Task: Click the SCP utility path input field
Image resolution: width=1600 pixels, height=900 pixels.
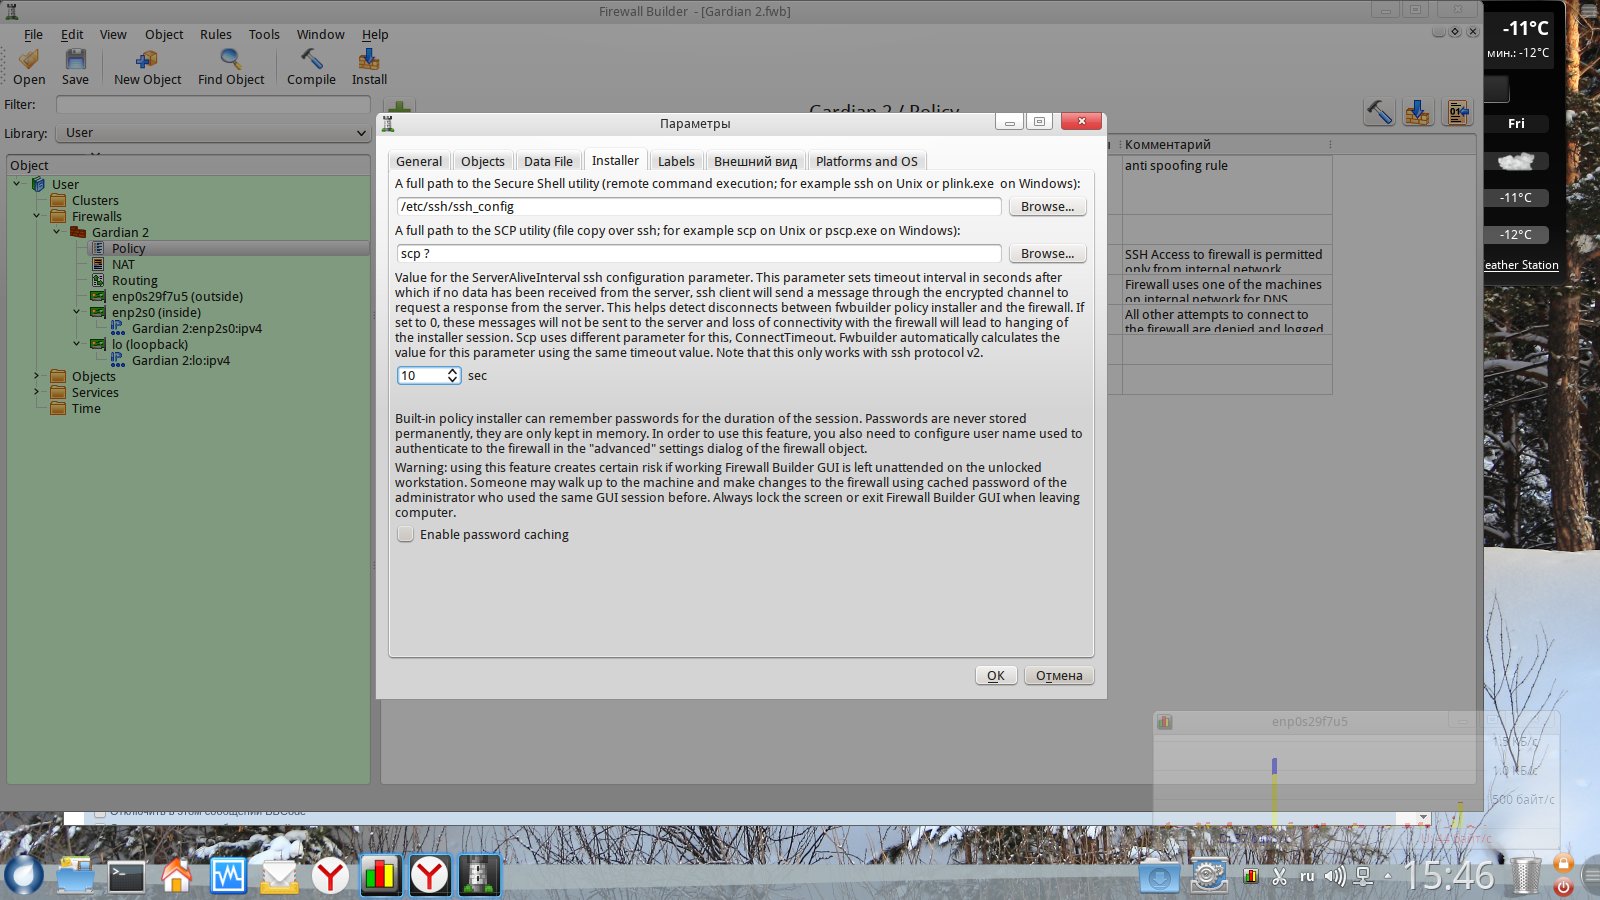Action: coord(699,254)
